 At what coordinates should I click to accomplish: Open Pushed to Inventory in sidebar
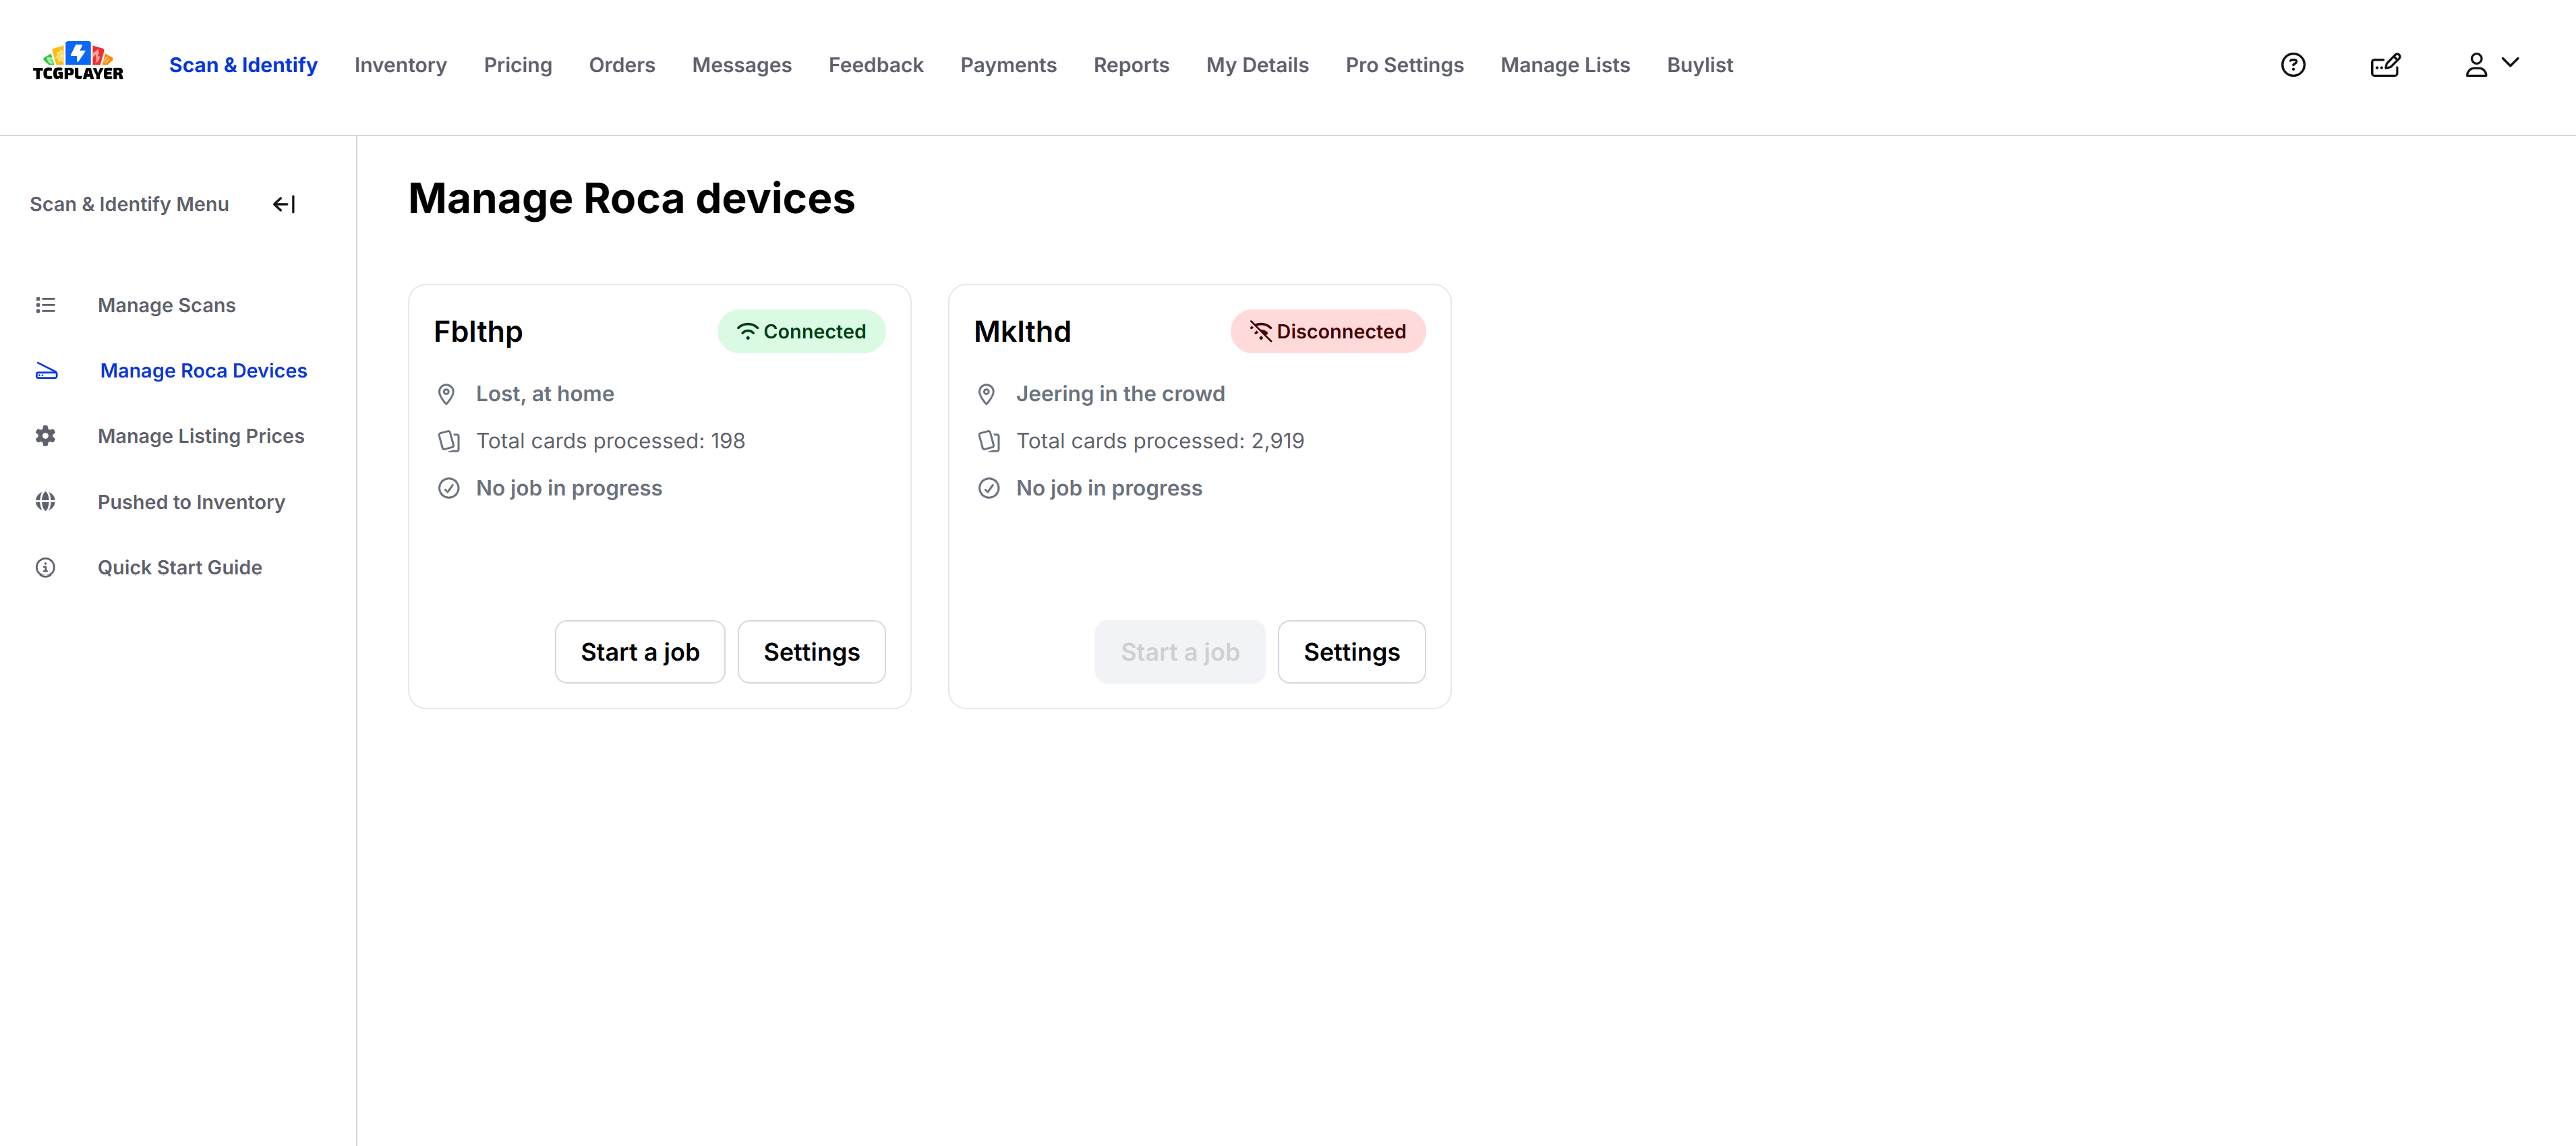point(191,502)
